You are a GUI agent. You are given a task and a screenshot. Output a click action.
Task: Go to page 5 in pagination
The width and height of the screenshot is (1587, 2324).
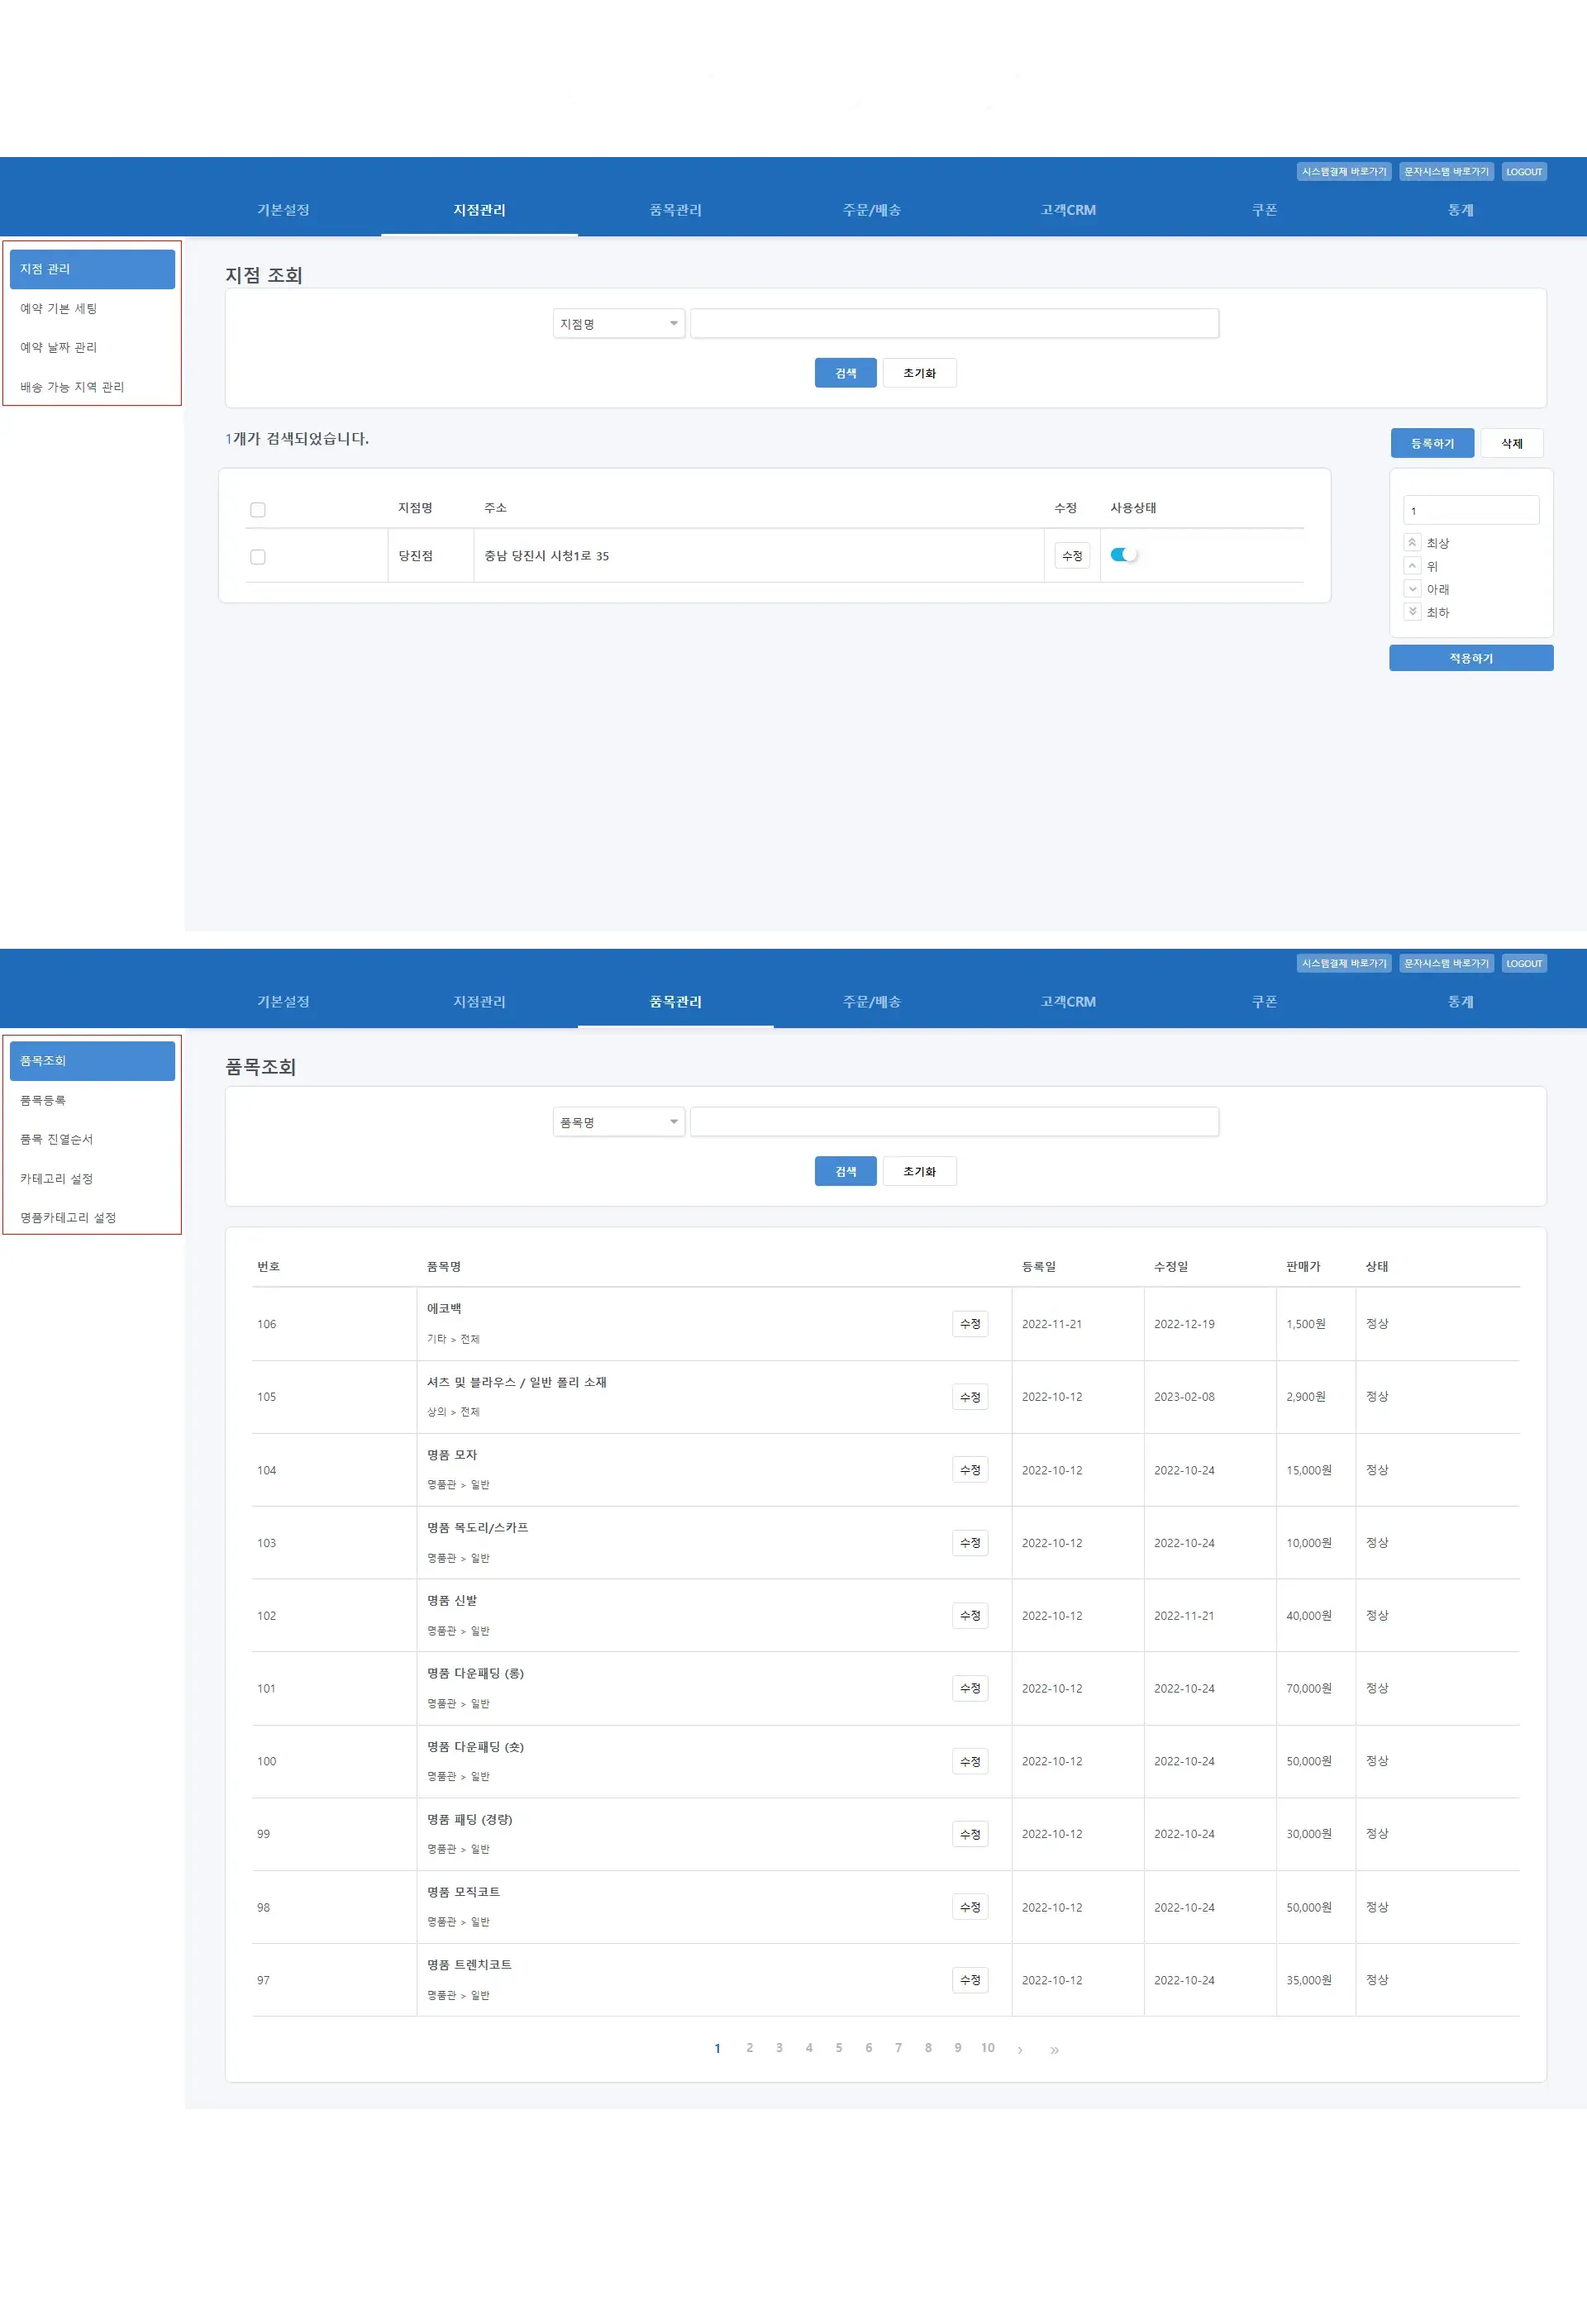tap(838, 2048)
